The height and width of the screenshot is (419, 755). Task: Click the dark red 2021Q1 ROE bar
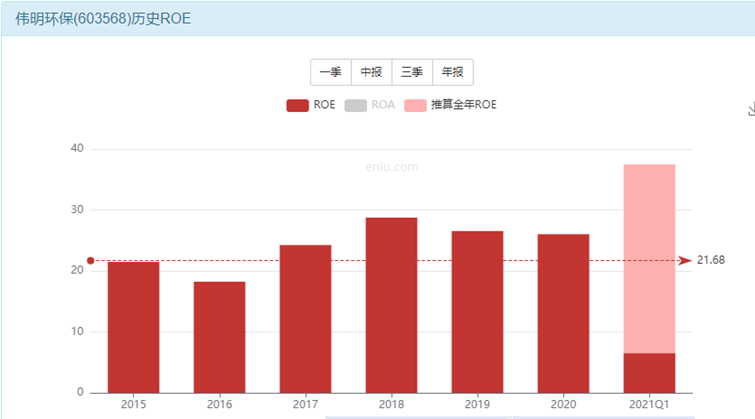click(x=649, y=373)
